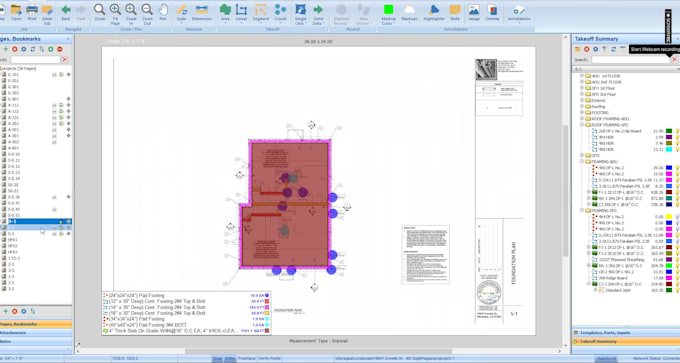Viewport: 680px width, 363px height.
Task: Open a job with the Open button
Action: (x=16, y=12)
